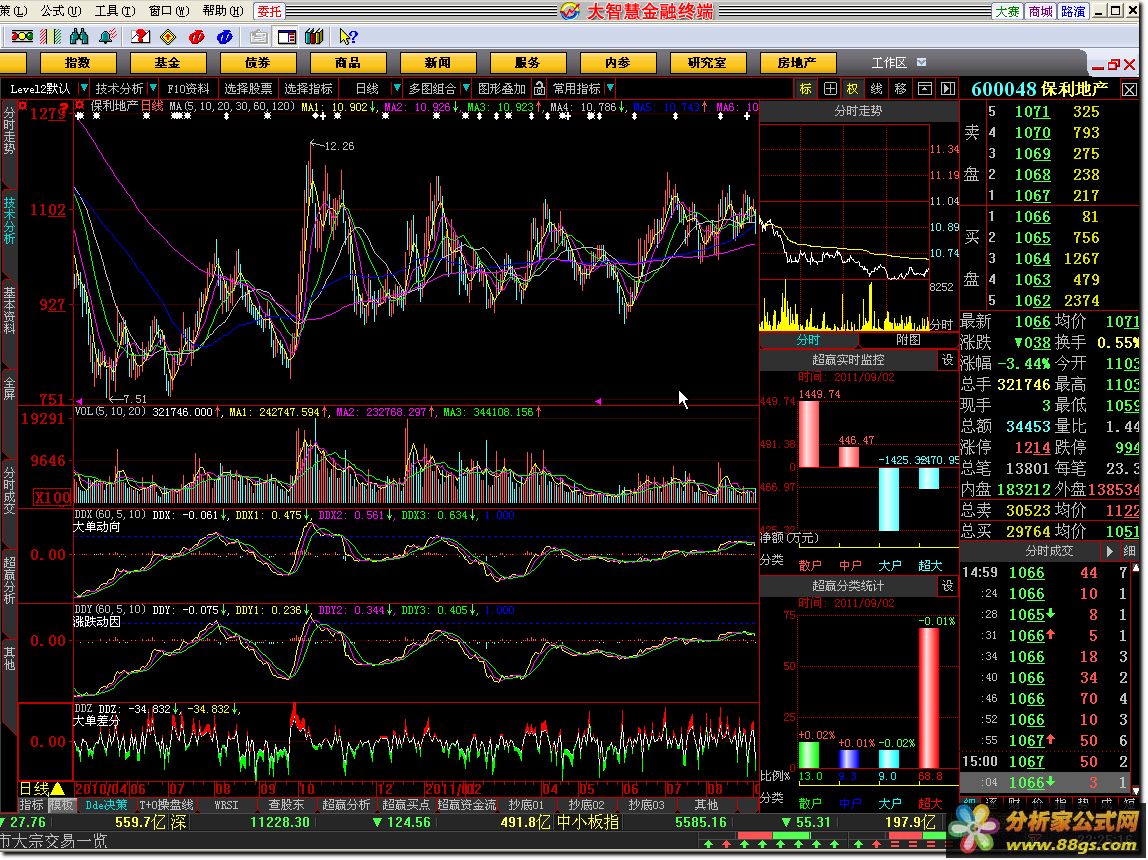Open the 窗口 menu
This screenshot has width=1148, height=860.
click(x=169, y=11)
